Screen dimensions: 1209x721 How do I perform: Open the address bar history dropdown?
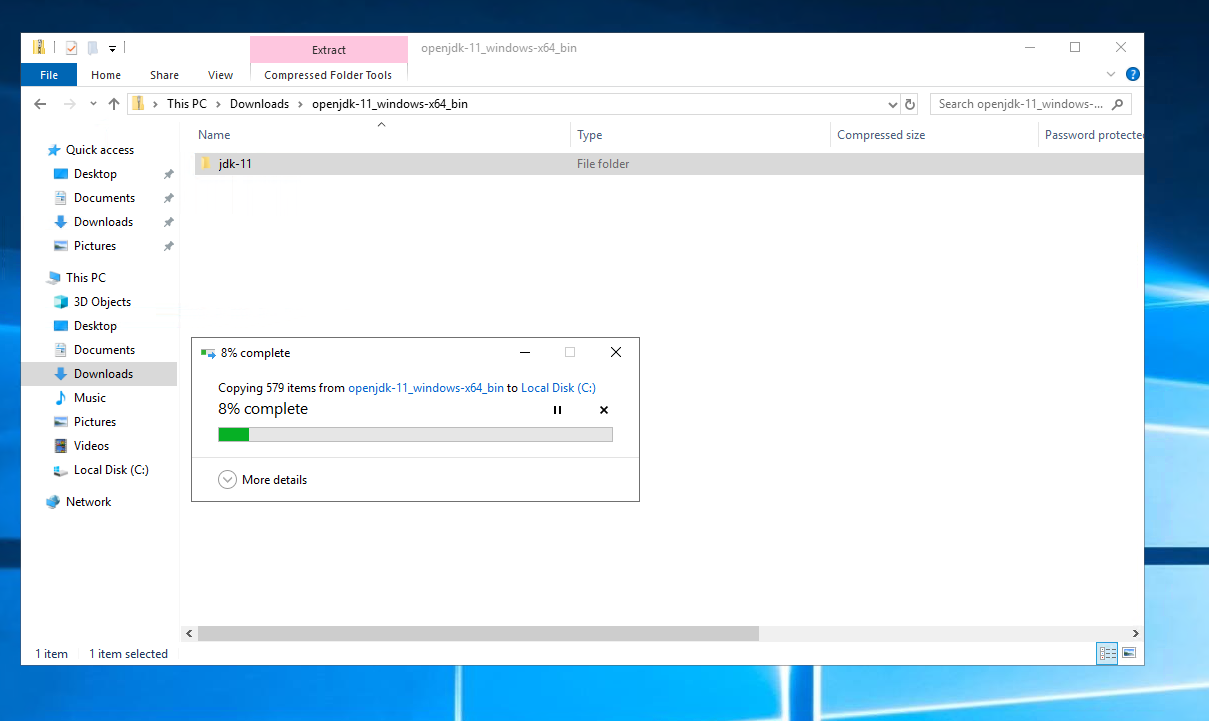tap(893, 104)
